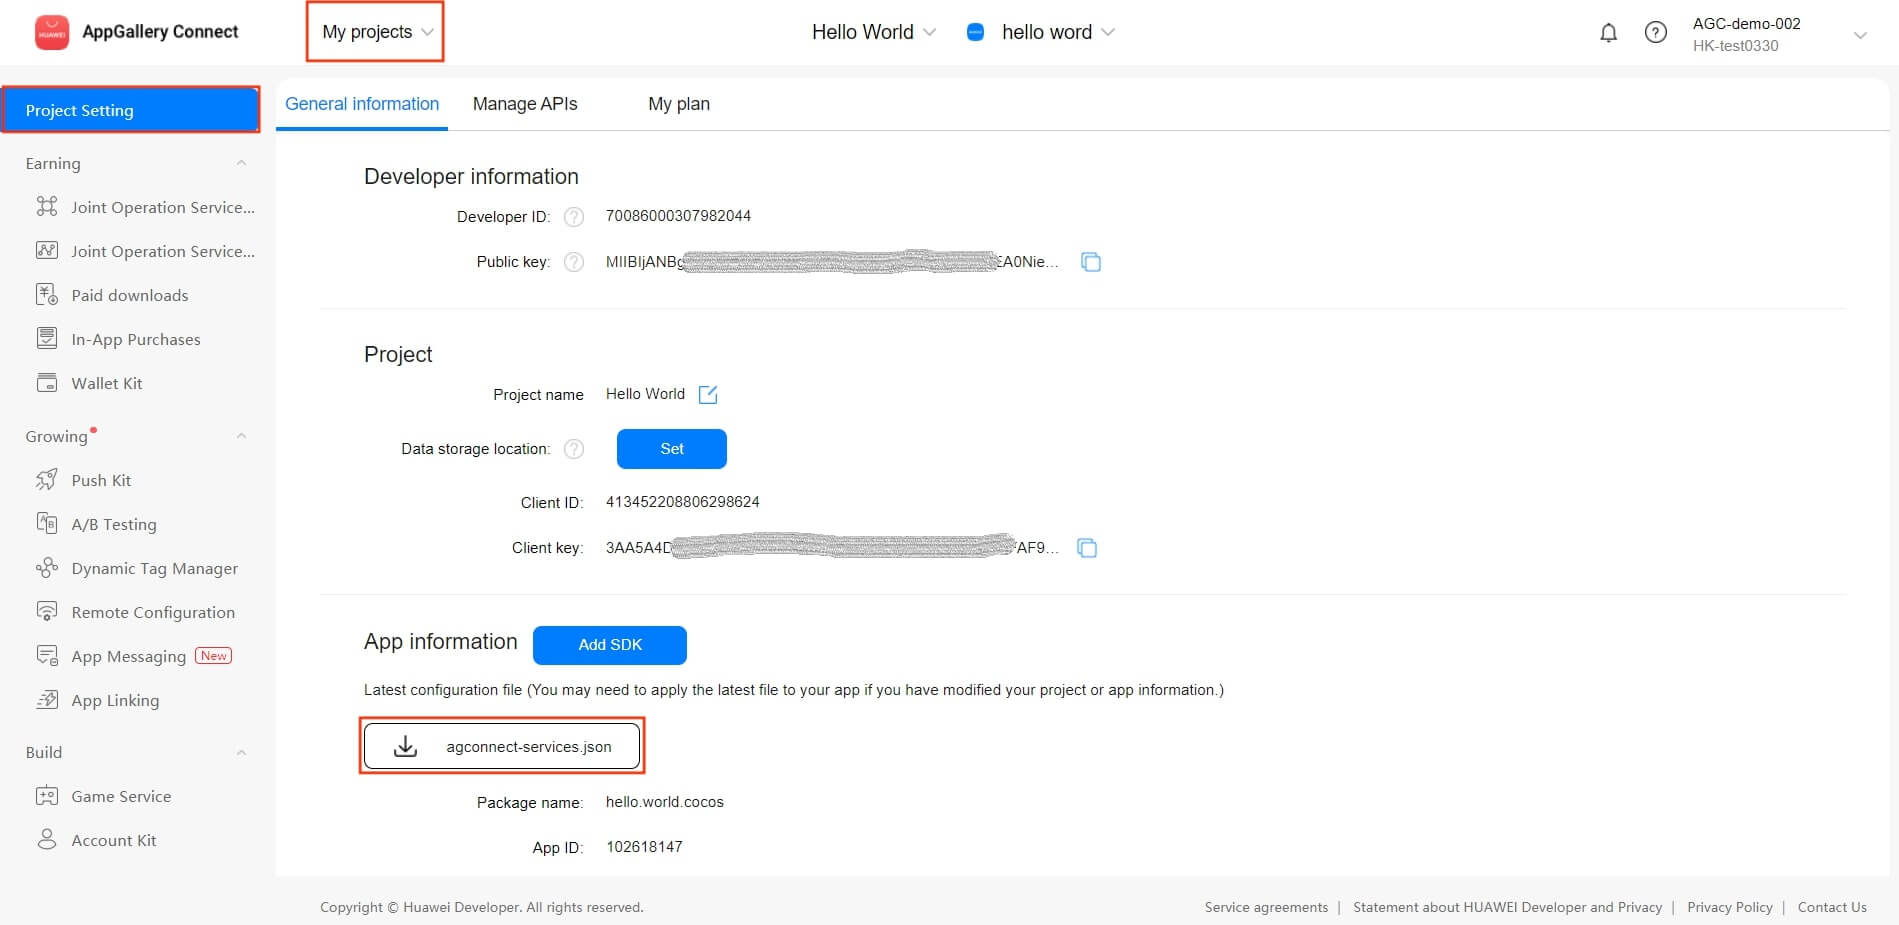This screenshot has width=1899, height=925.
Task: Click the Public key help tooltip icon
Action: tap(574, 262)
